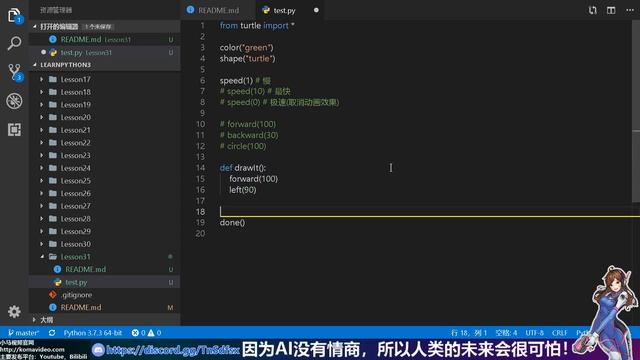Click the def drawIt(): line
This screenshot has width=640, height=360.
(243, 167)
